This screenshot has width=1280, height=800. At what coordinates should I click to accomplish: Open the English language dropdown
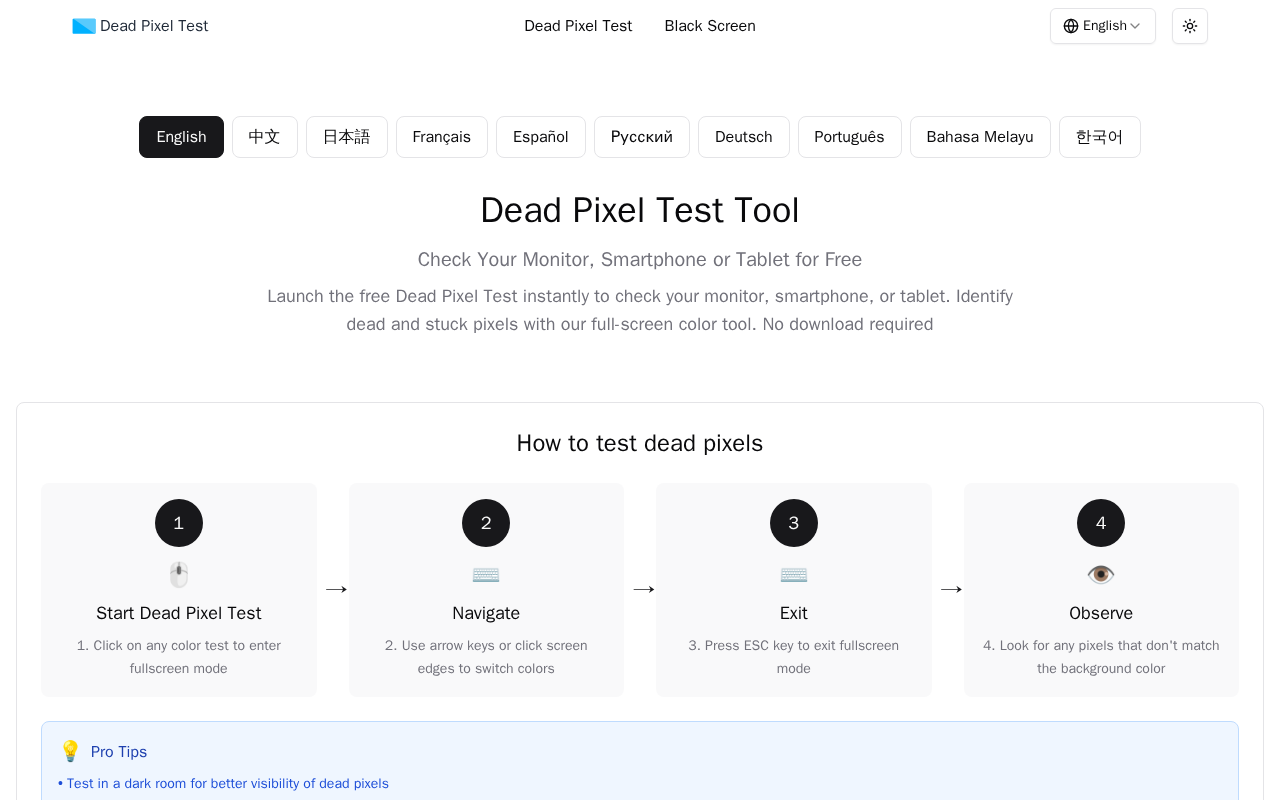click(x=1103, y=26)
